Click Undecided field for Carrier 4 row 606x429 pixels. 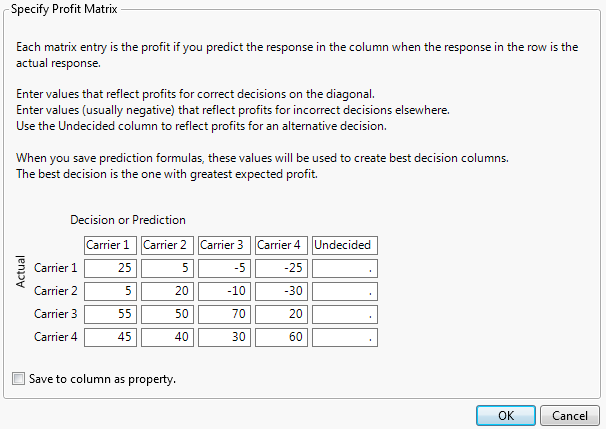pyautogui.click(x=345, y=337)
